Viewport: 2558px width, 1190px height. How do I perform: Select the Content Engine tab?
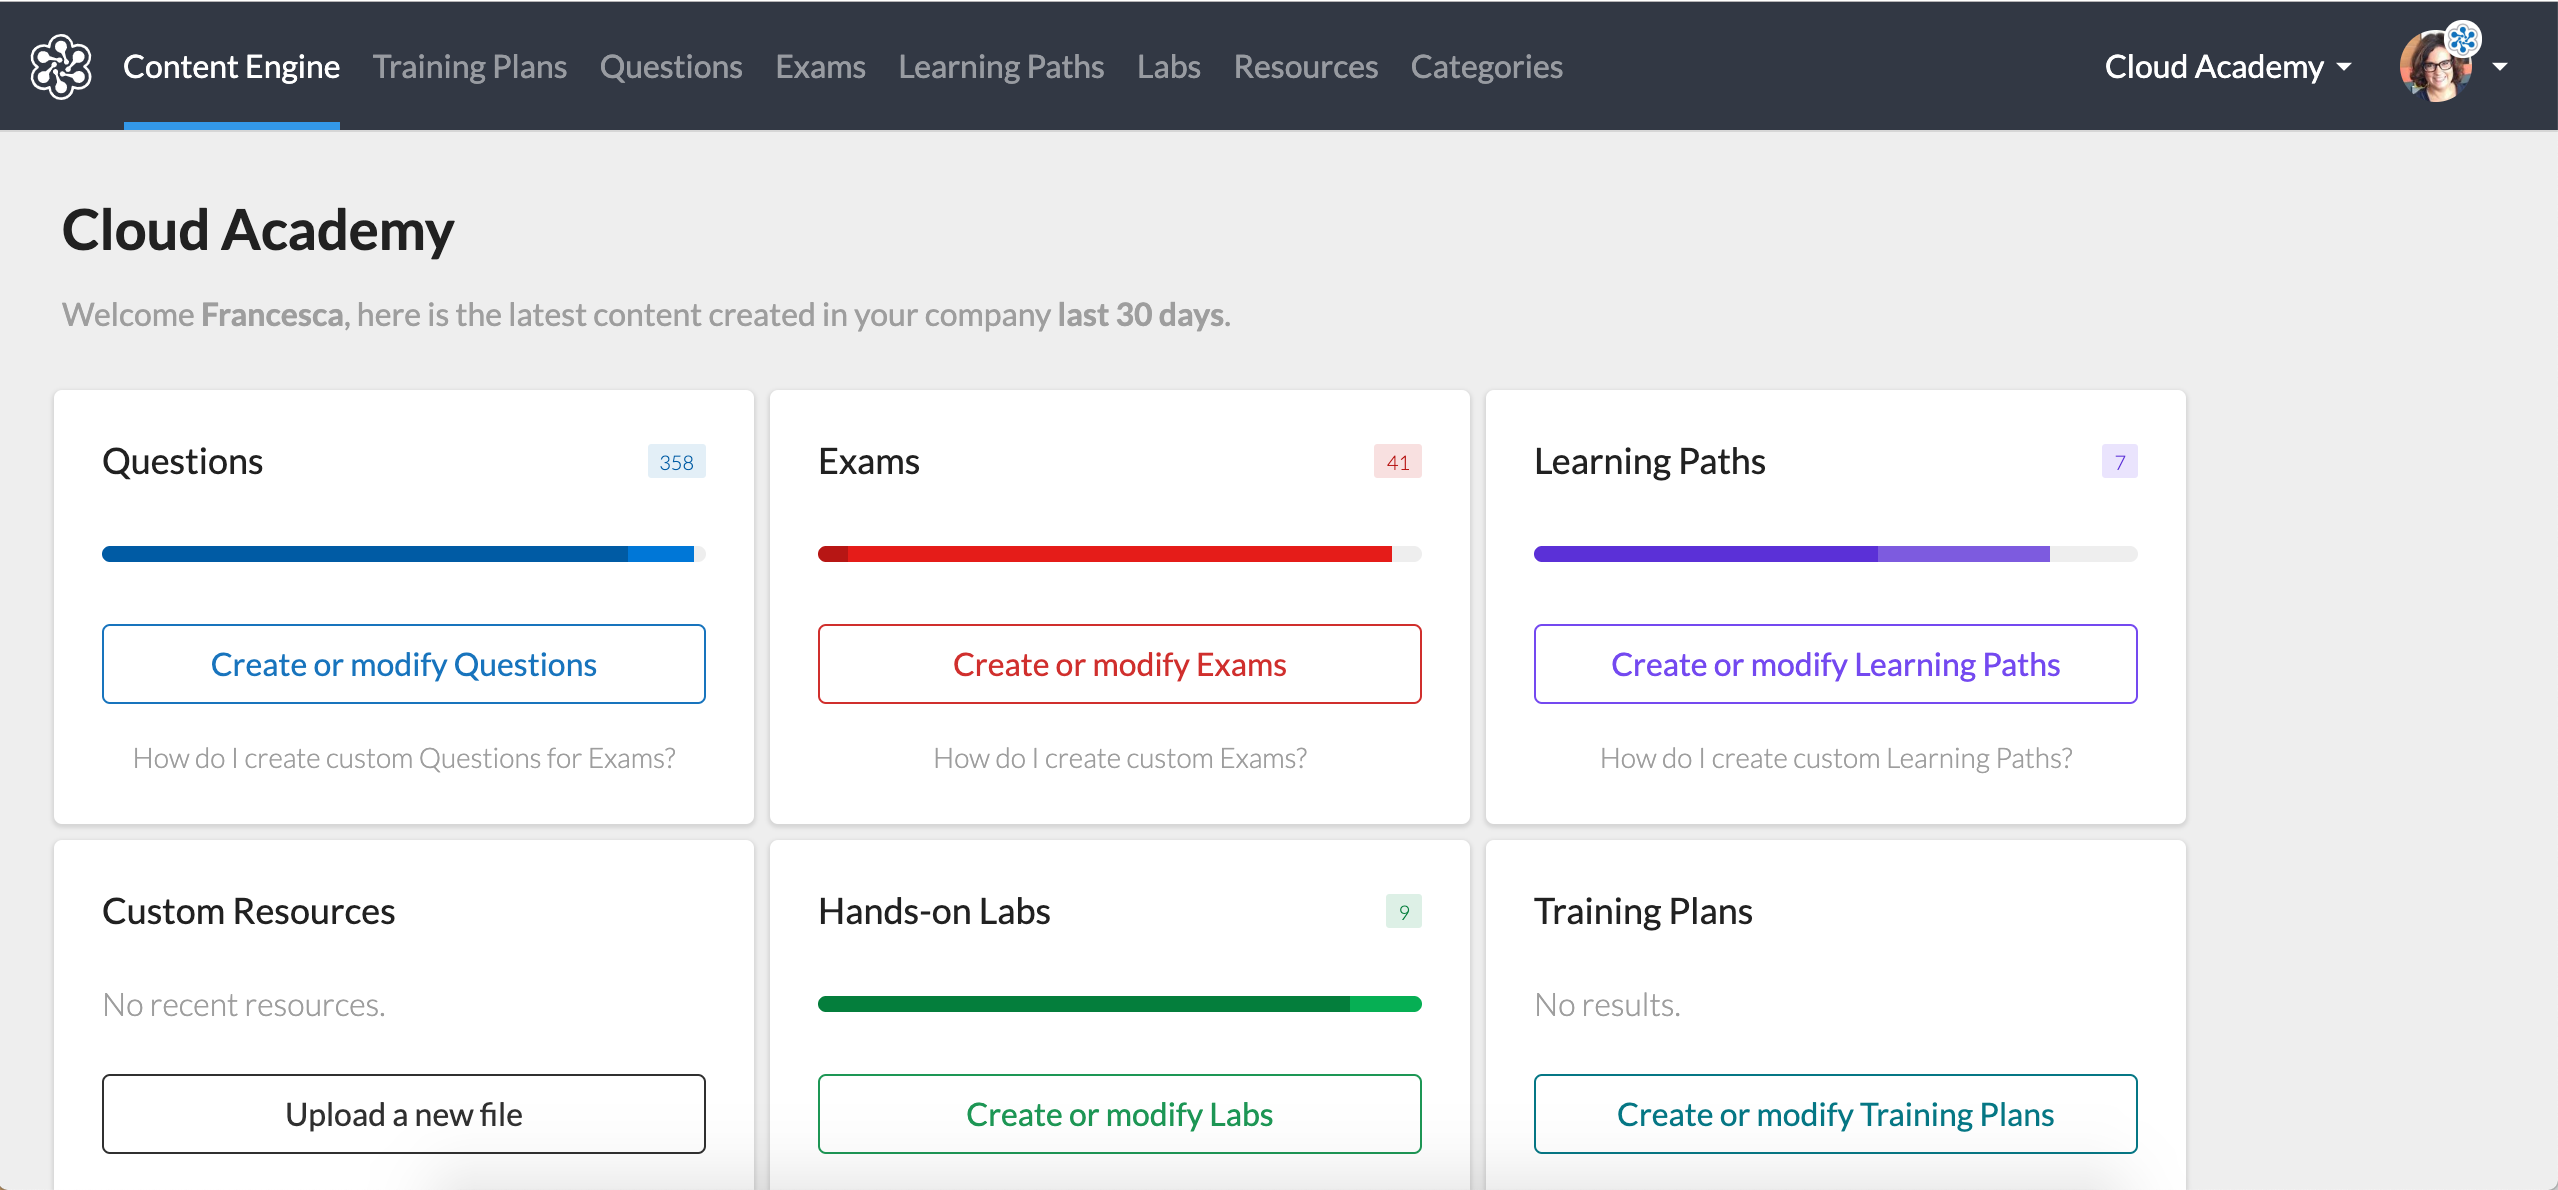(x=231, y=67)
